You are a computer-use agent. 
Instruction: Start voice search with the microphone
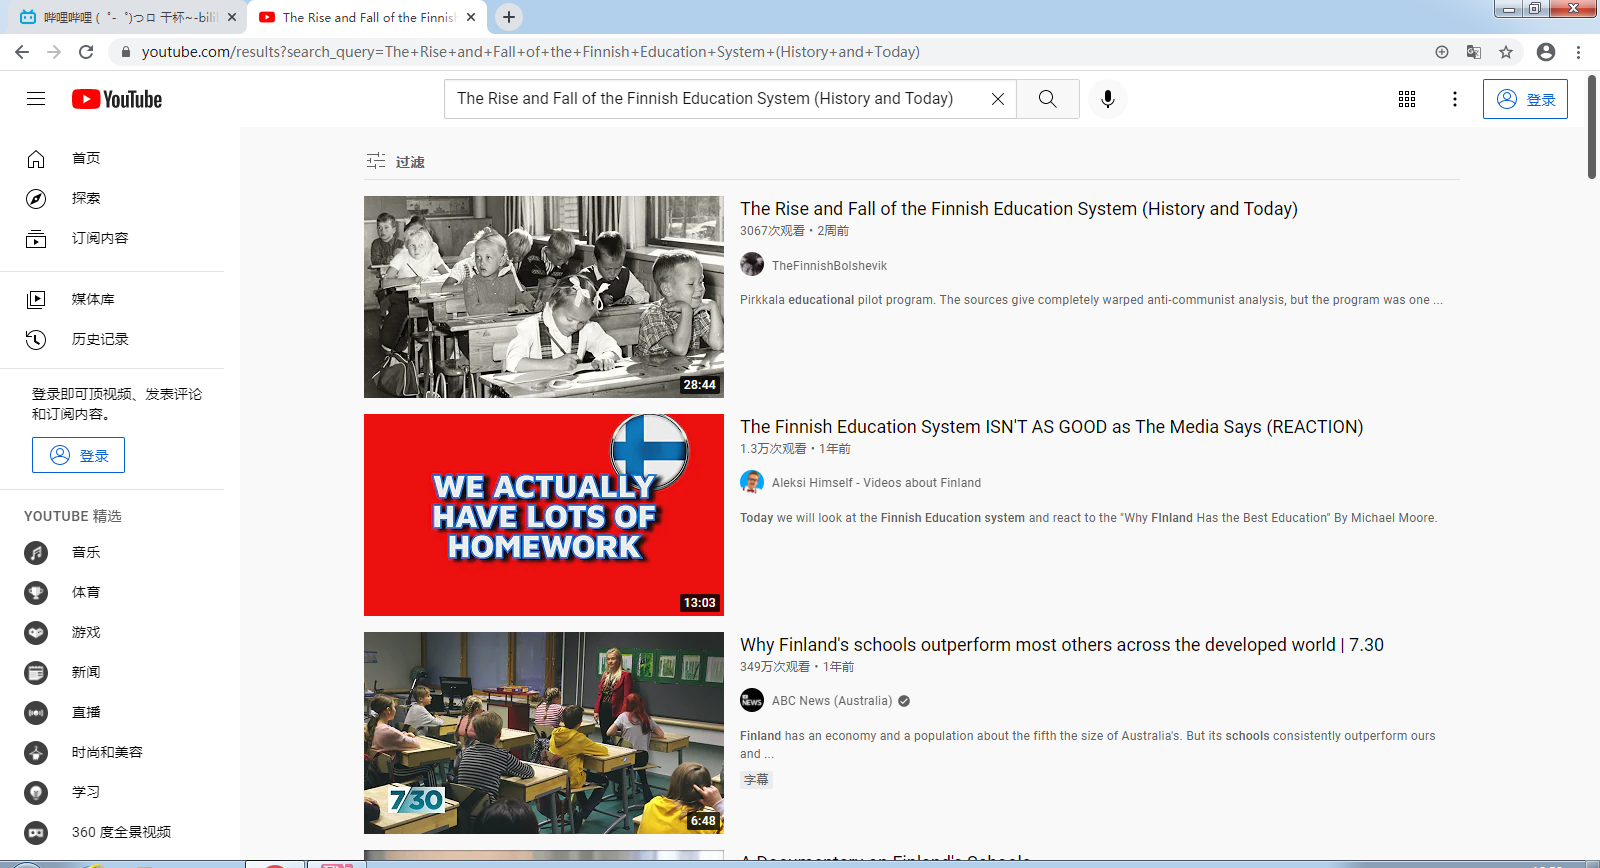(x=1107, y=99)
